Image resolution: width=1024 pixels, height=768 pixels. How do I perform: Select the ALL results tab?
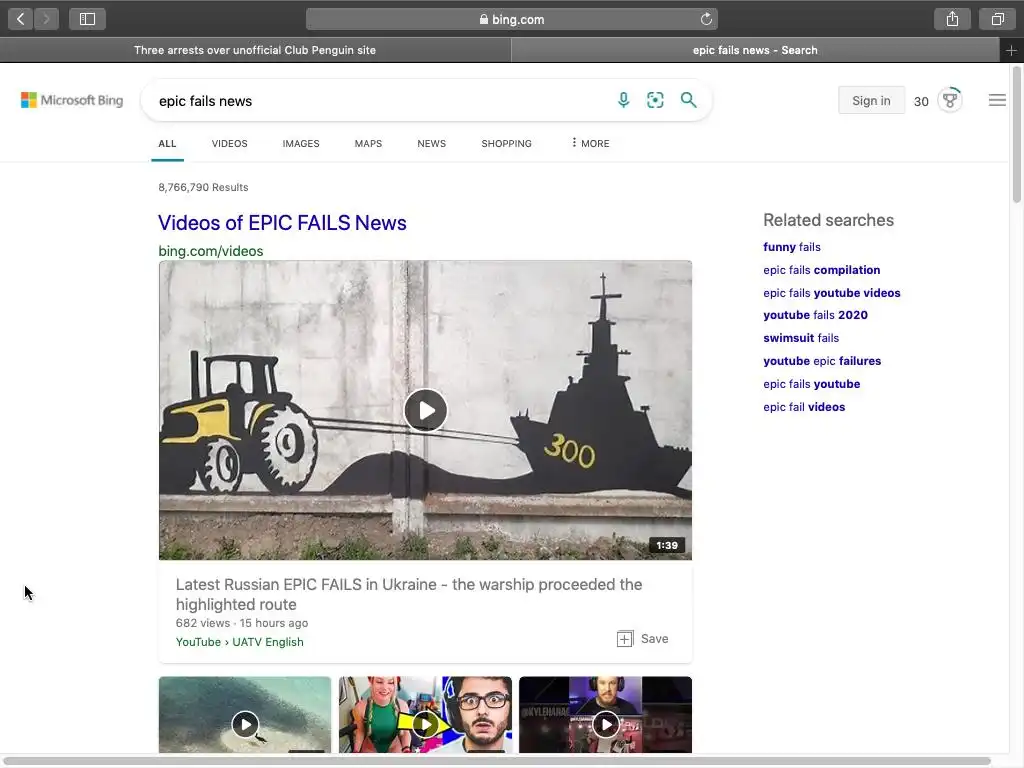(x=167, y=144)
